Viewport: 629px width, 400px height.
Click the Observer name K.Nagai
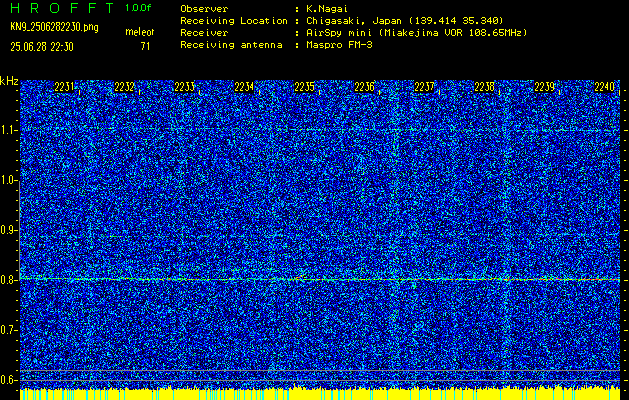327,9
